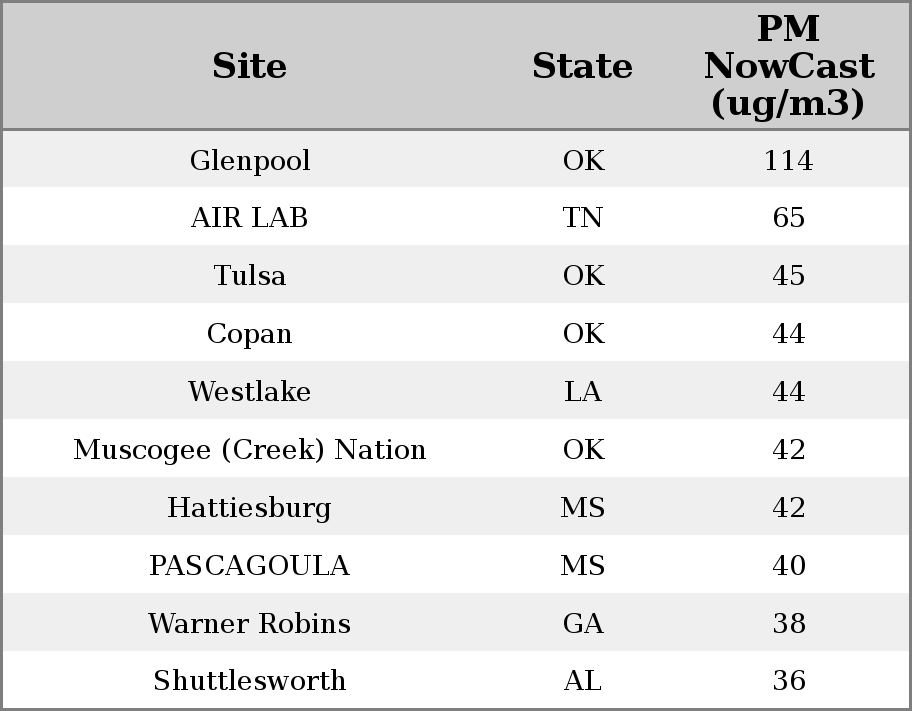This screenshot has width=912, height=711.
Task: Click the Muscogee (Creek) Nation cell
Action: [x=250, y=450]
